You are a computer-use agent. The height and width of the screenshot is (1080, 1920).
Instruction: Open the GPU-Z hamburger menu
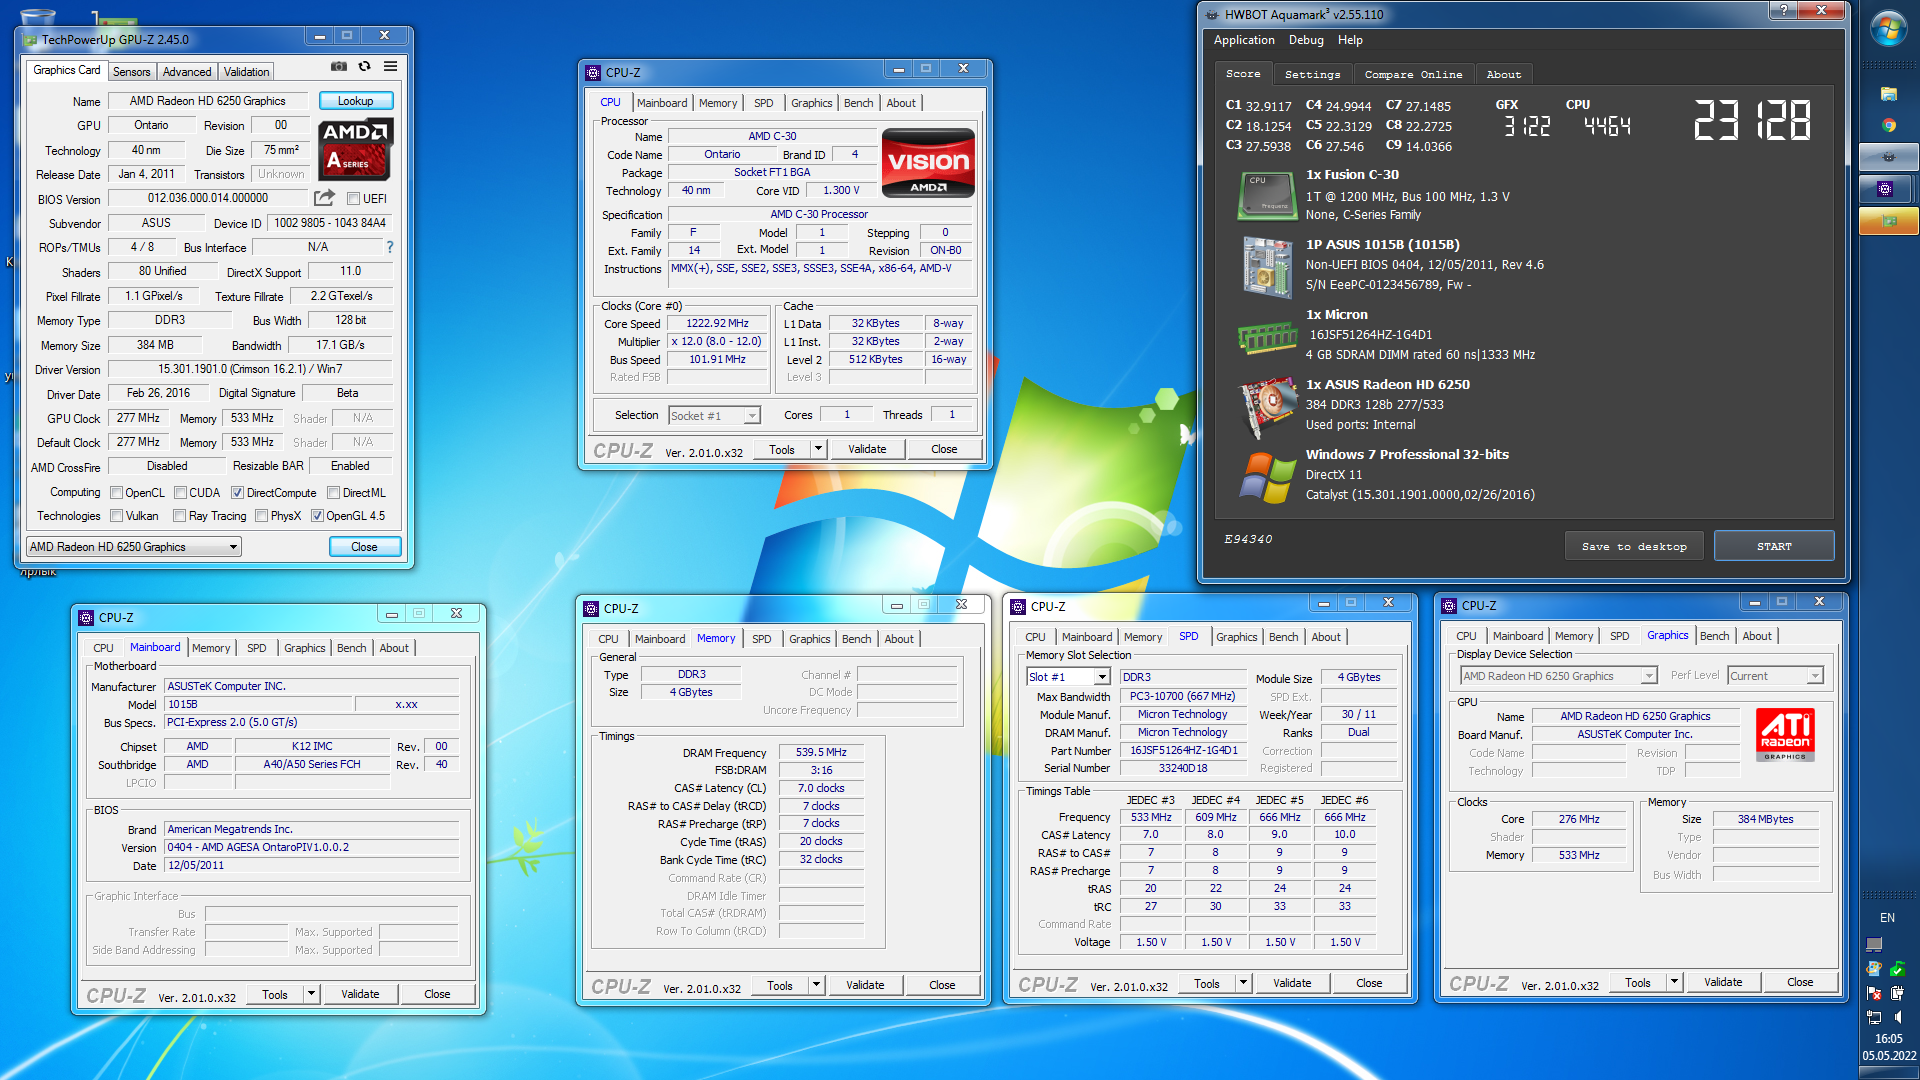click(391, 66)
